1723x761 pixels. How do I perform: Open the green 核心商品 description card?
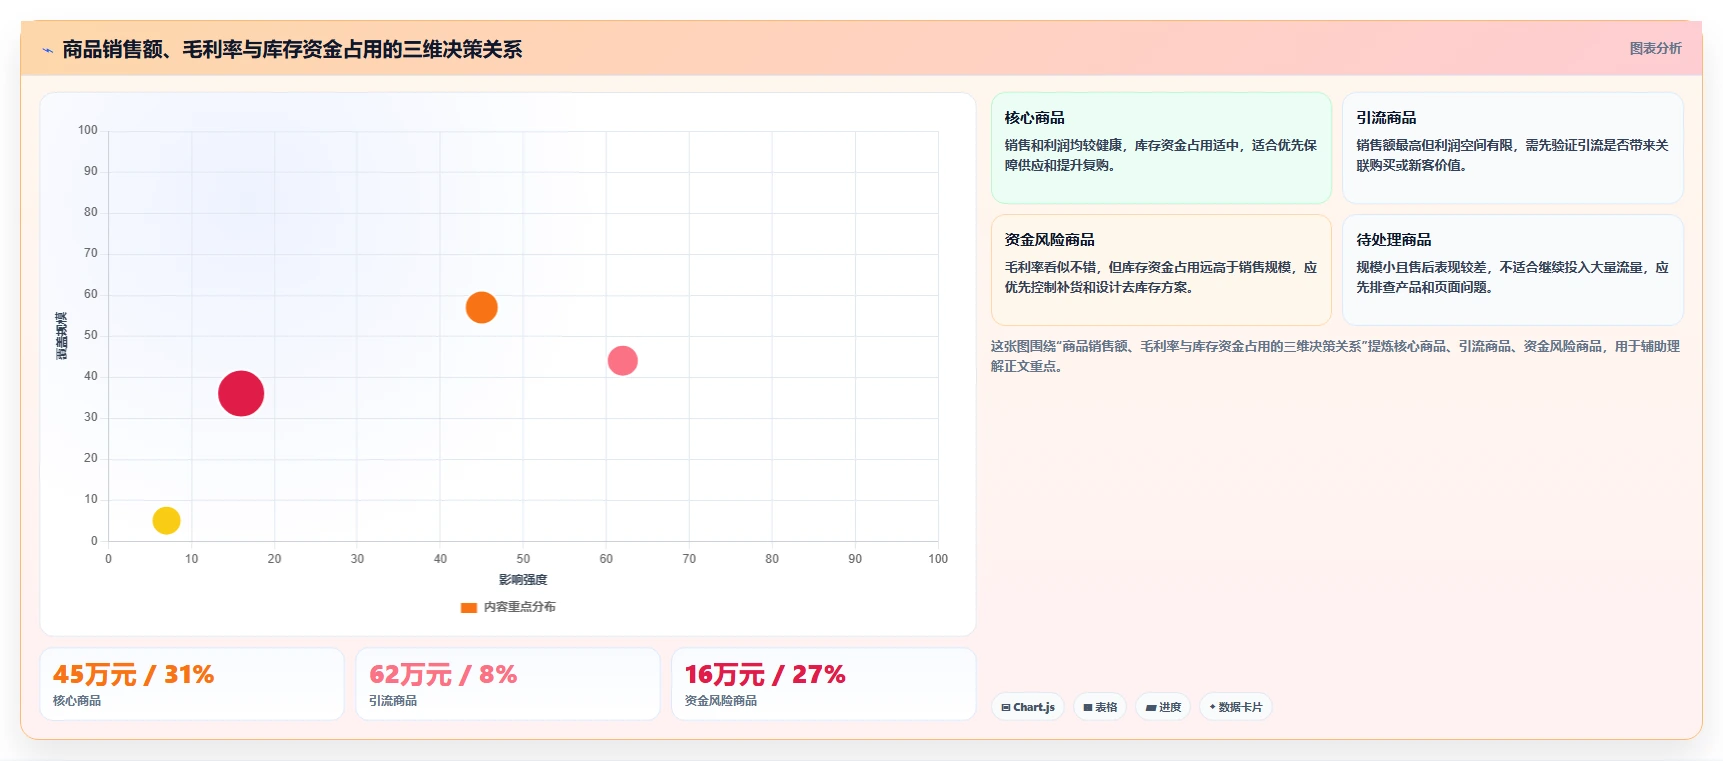click(x=1161, y=148)
